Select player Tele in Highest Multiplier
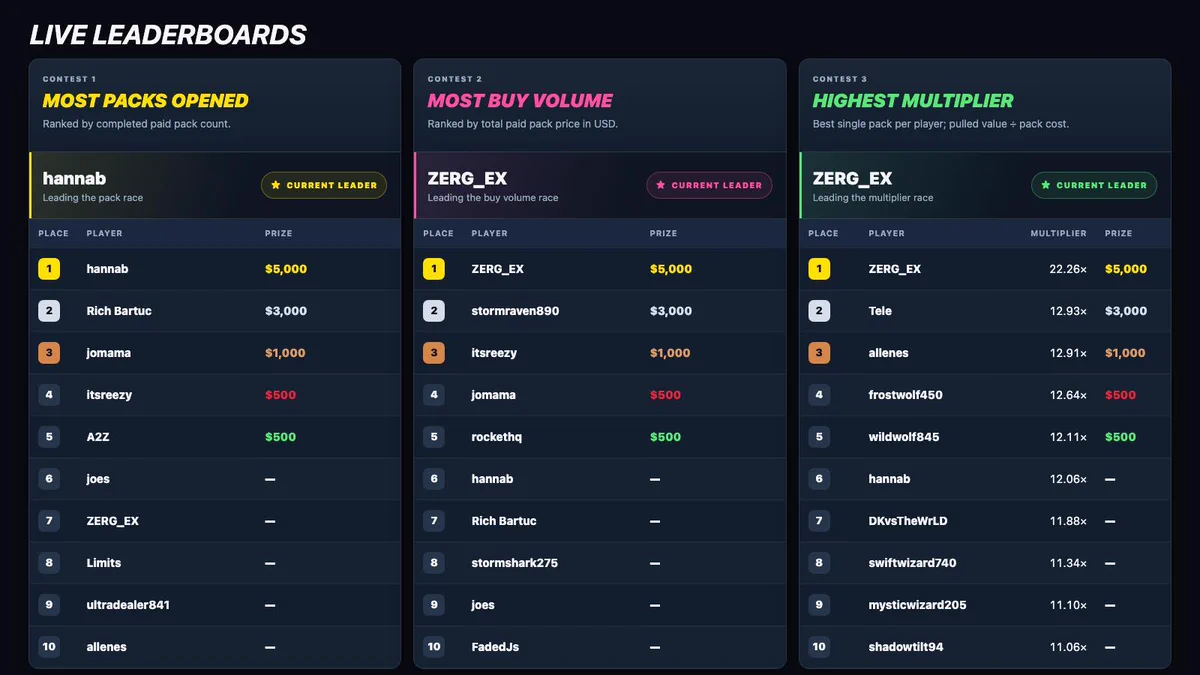1200x675 pixels. click(x=880, y=311)
